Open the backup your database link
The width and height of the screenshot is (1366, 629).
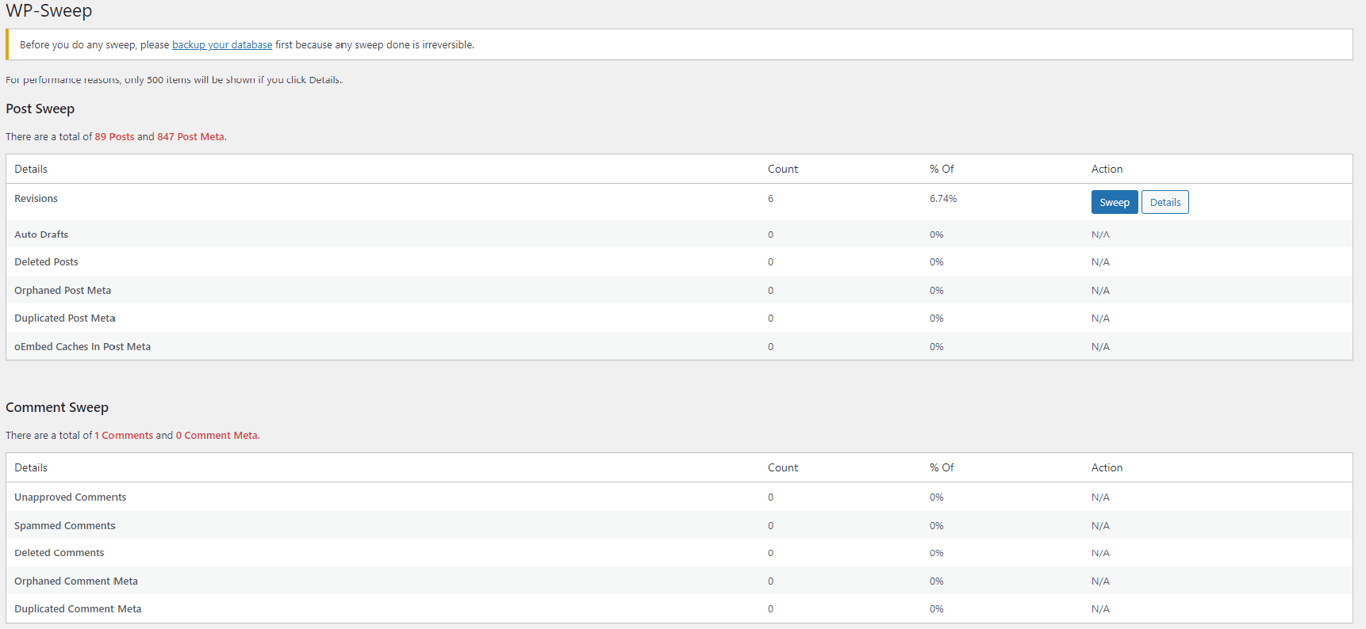pyautogui.click(x=222, y=44)
